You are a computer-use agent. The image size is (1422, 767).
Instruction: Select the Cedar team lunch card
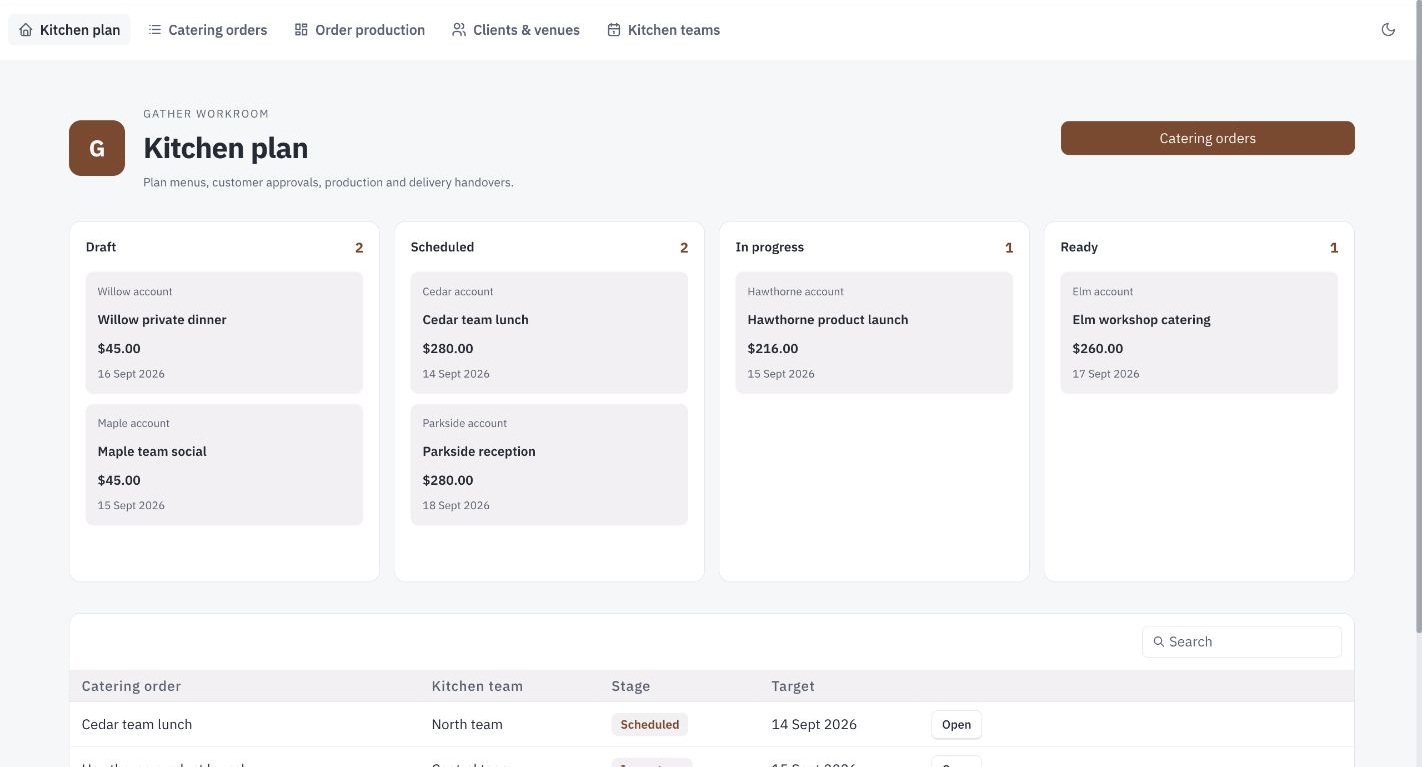tap(549, 332)
